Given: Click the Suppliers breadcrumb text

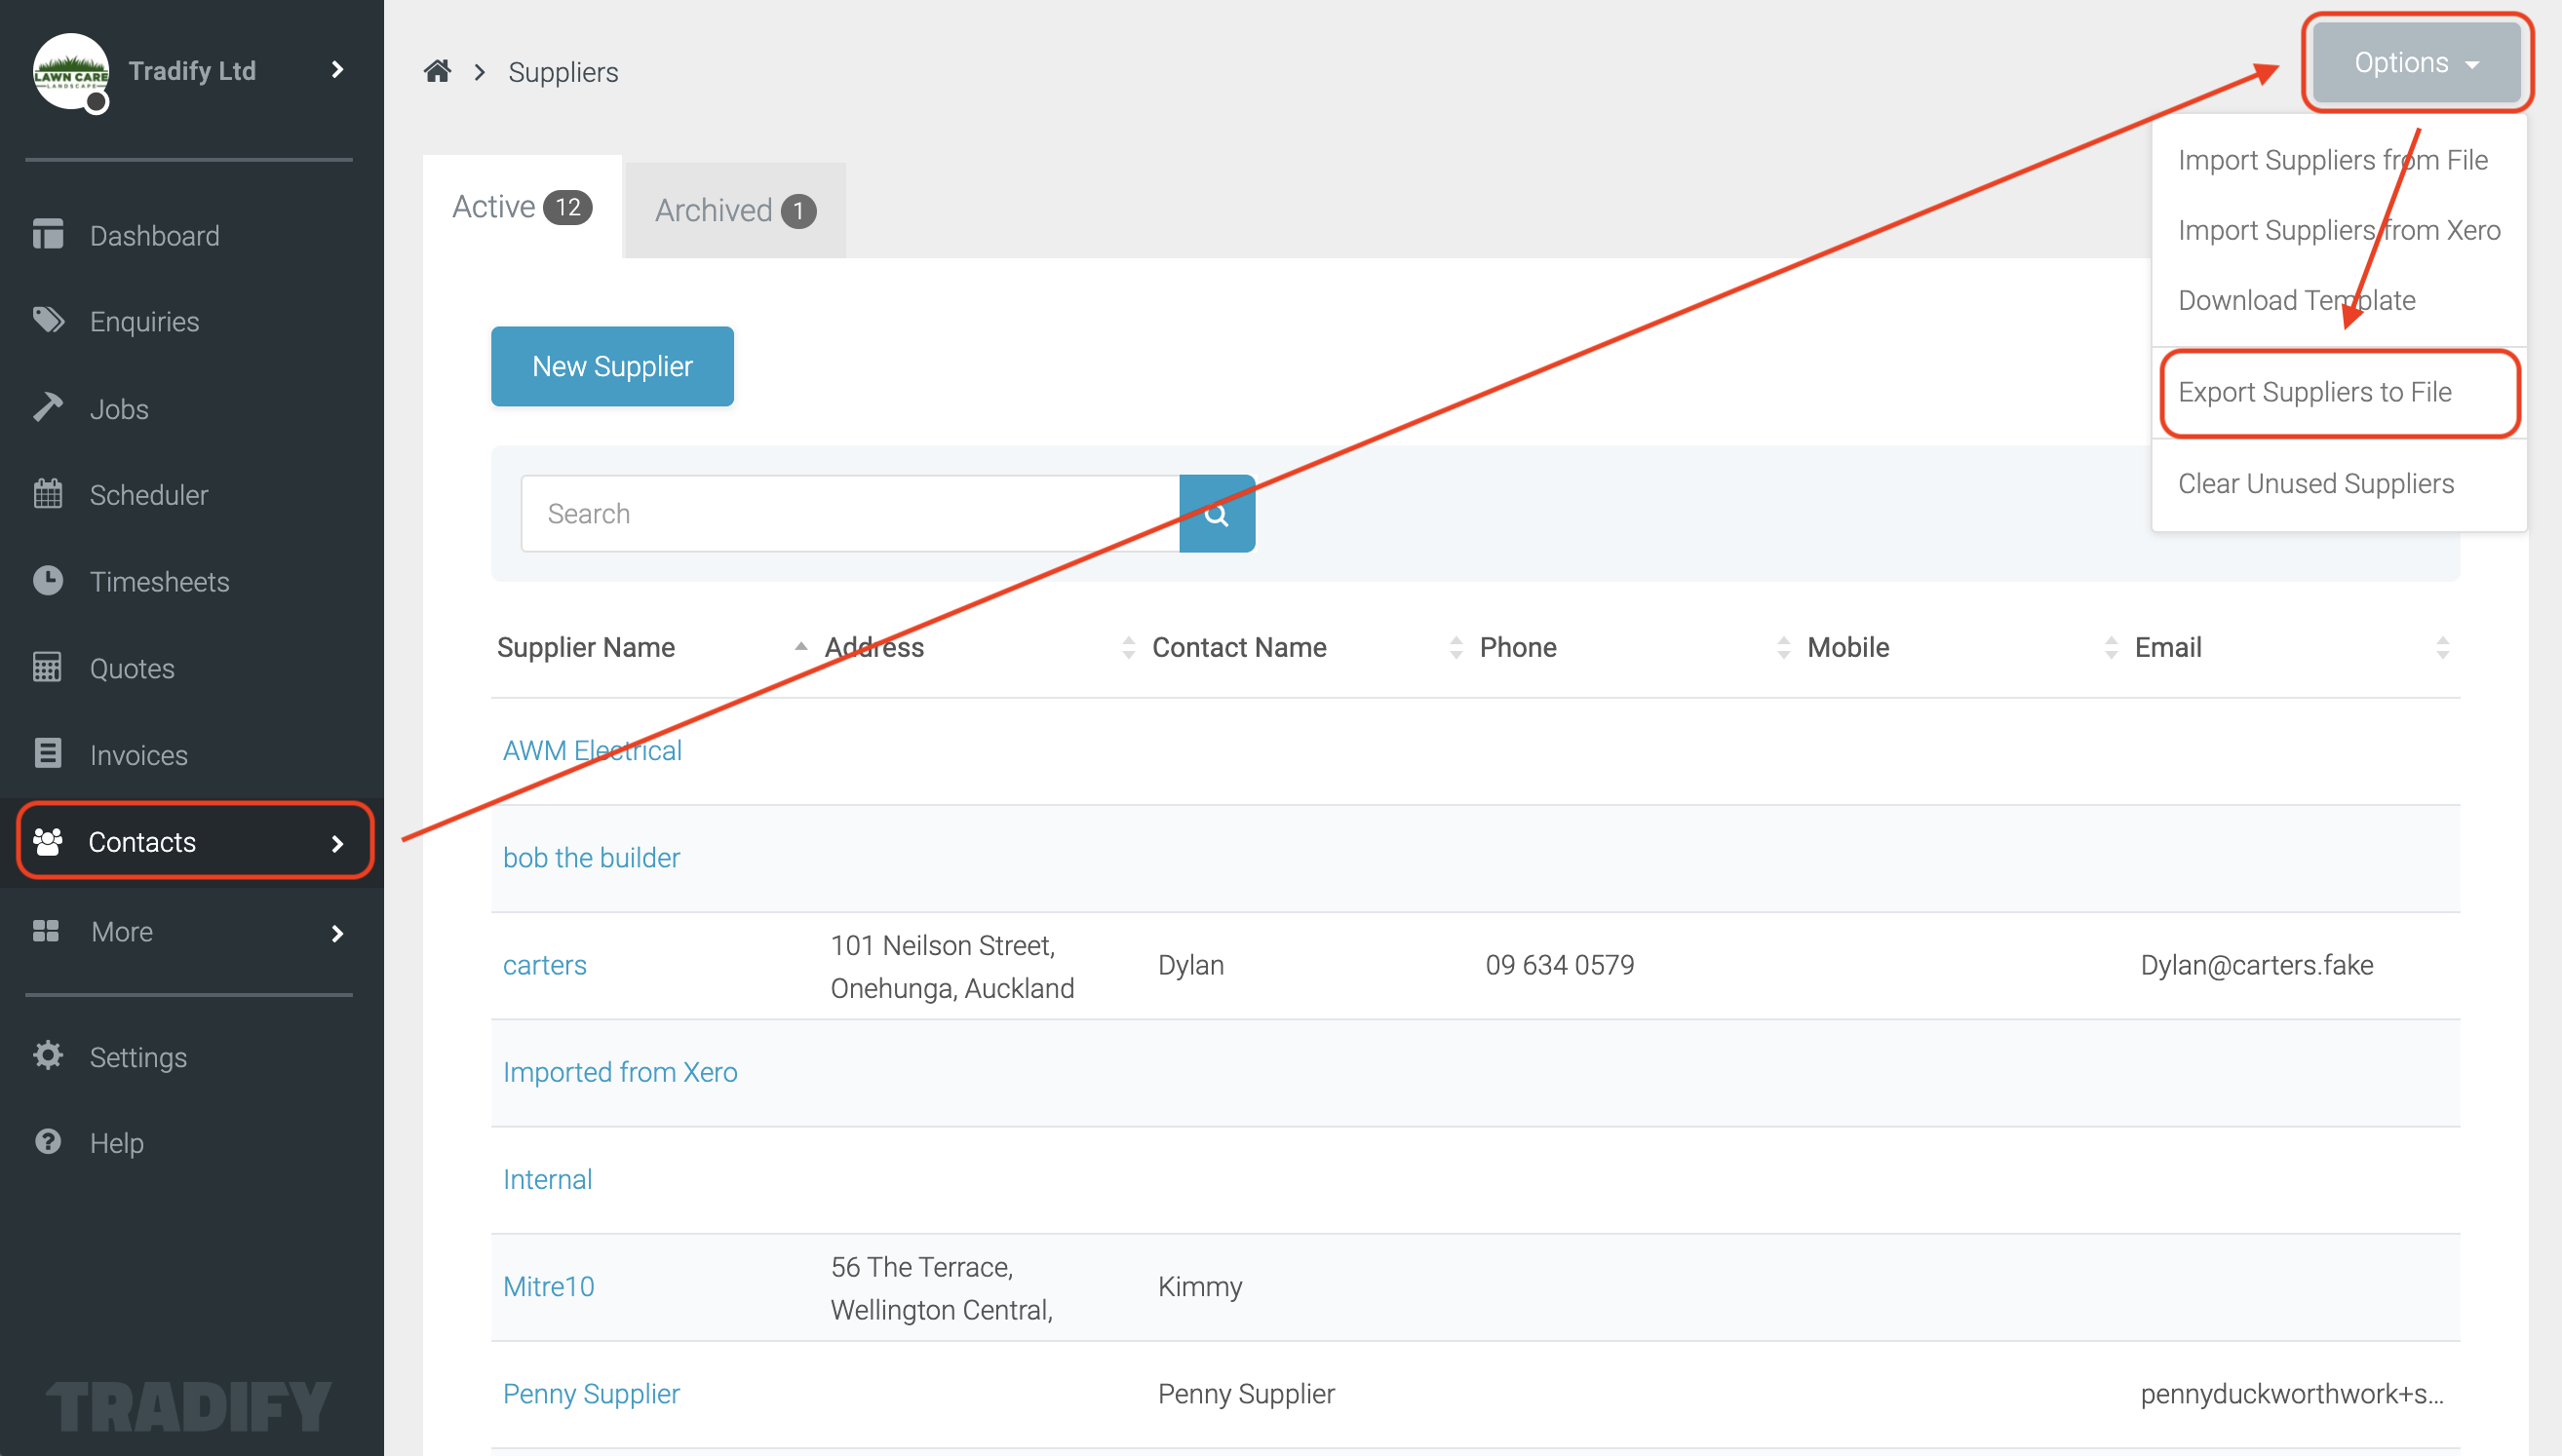Looking at the screenshot, I should (x=563, y=72).
